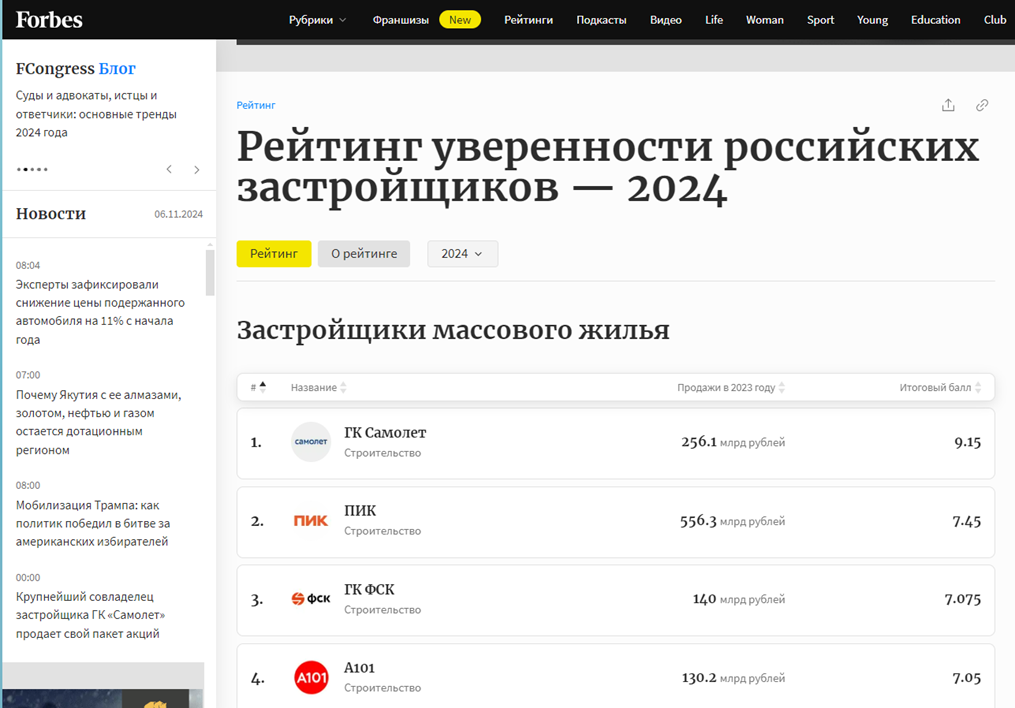Click the 7.45 final score
The image size is (1015, 708).
point(966,521)
